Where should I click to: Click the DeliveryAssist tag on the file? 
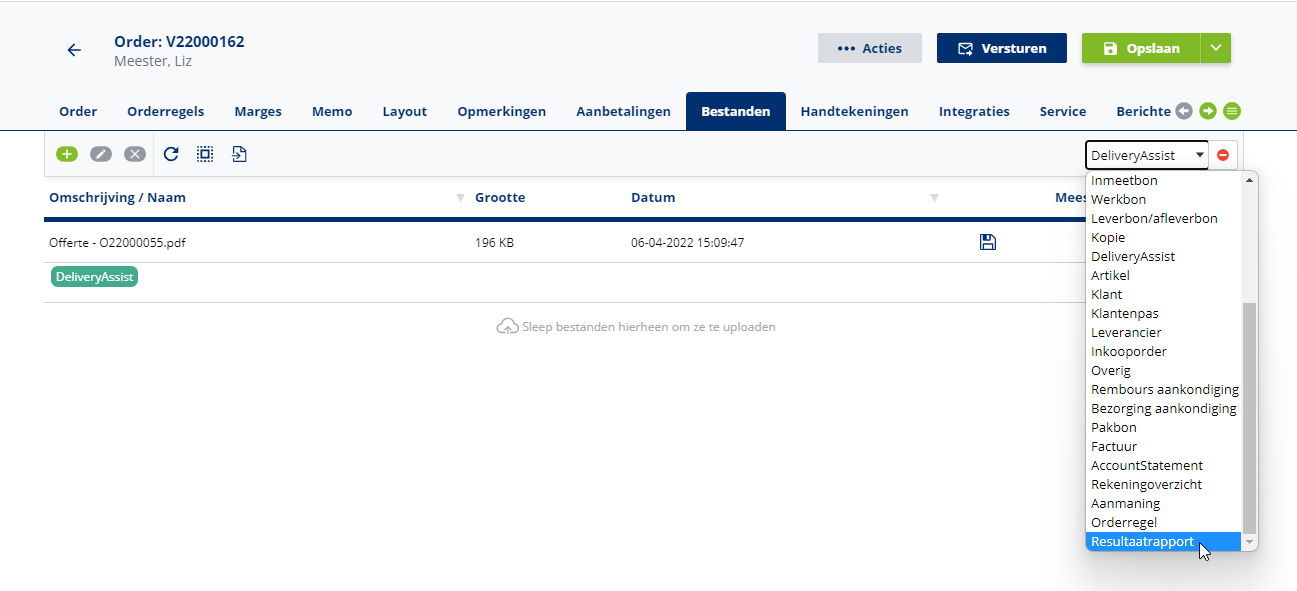click(x=94, y=277)
